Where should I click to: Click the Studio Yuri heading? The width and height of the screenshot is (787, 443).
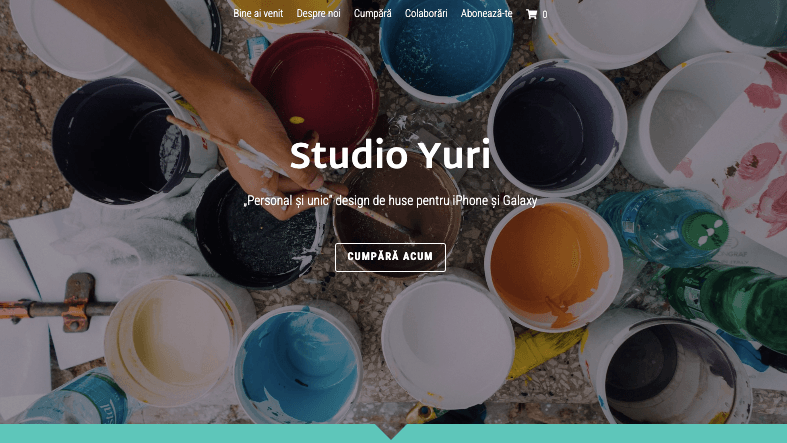390,155
